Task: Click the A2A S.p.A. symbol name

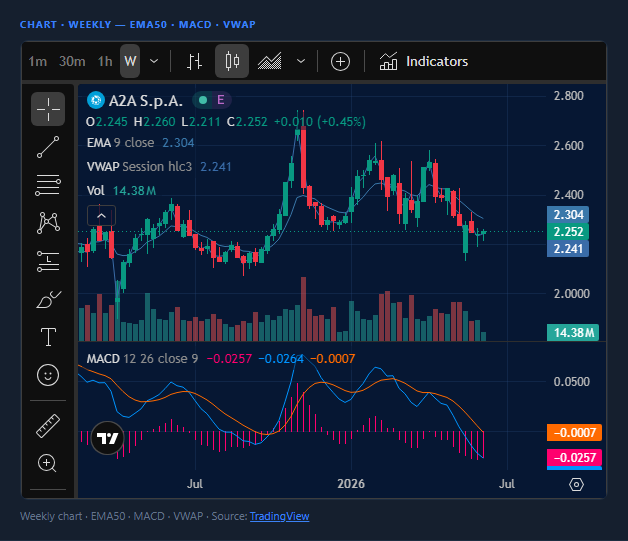Action: click(x=146, y=101)
